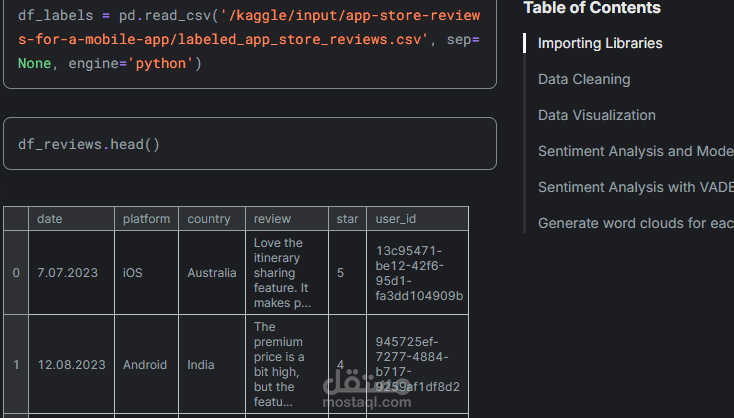Click the iOS platform cell
Screen dimensions: 734x418
point(133,273)
